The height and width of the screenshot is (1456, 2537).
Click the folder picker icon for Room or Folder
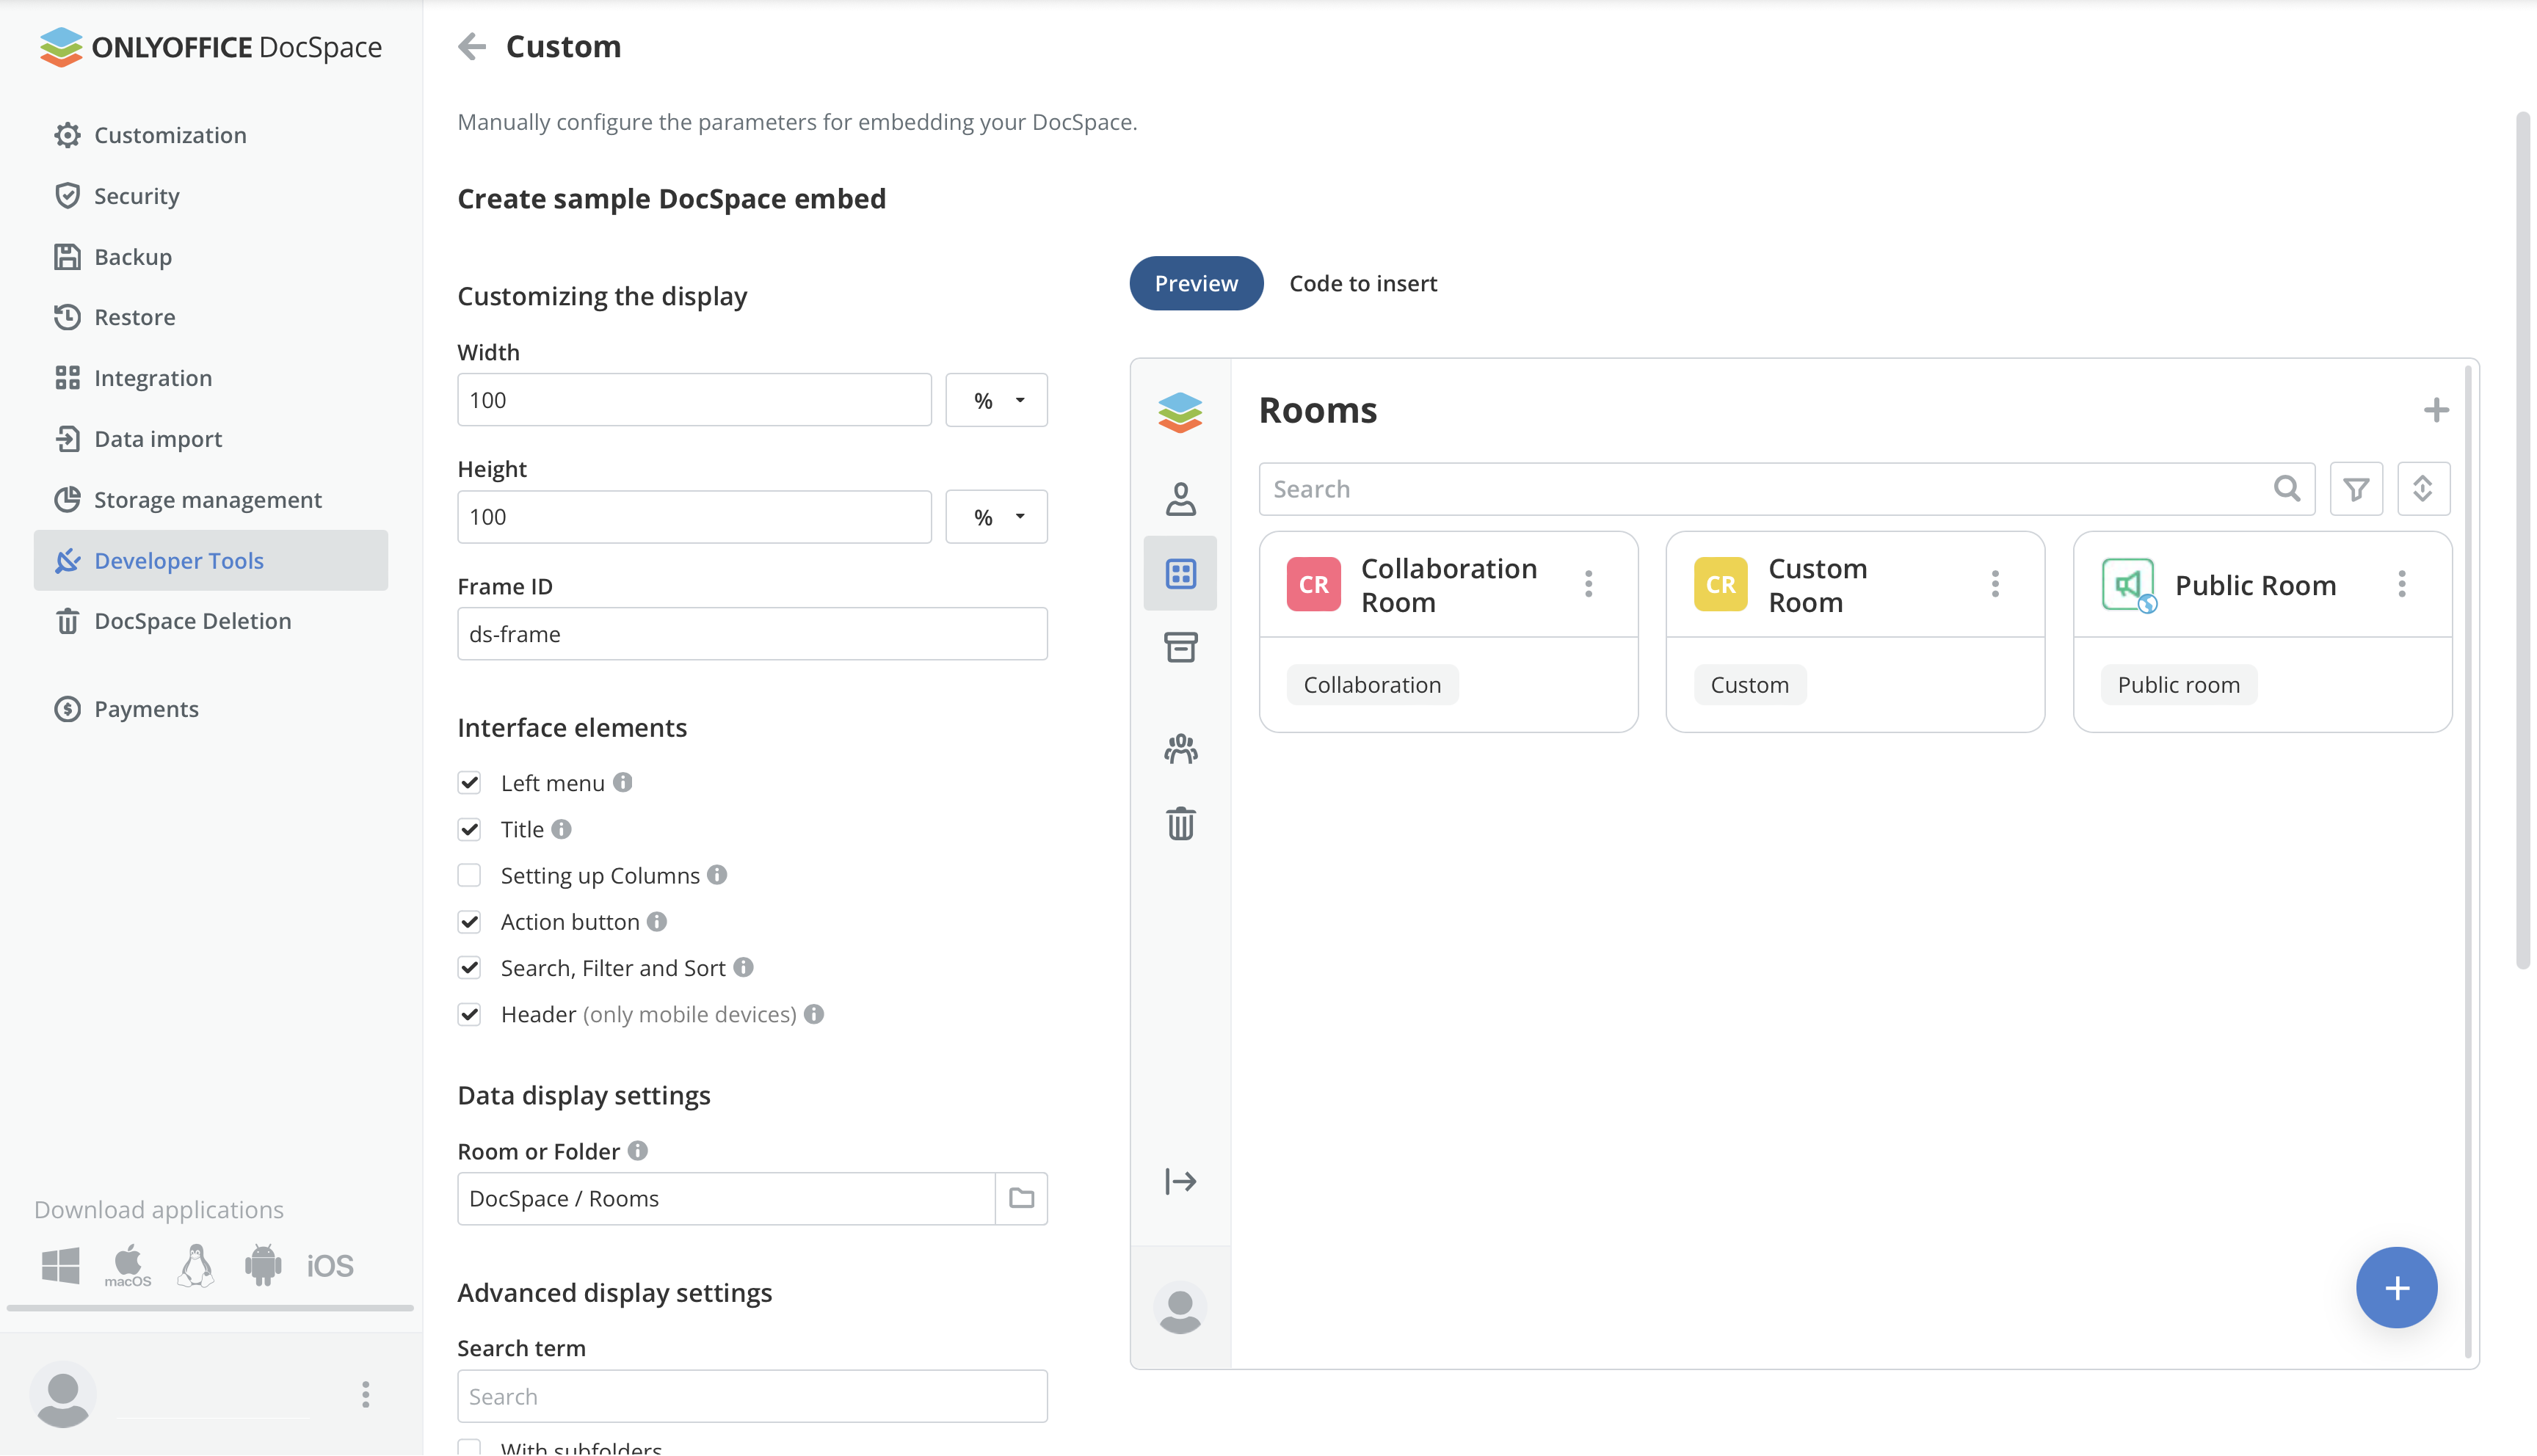[x=1021, y=1198]
